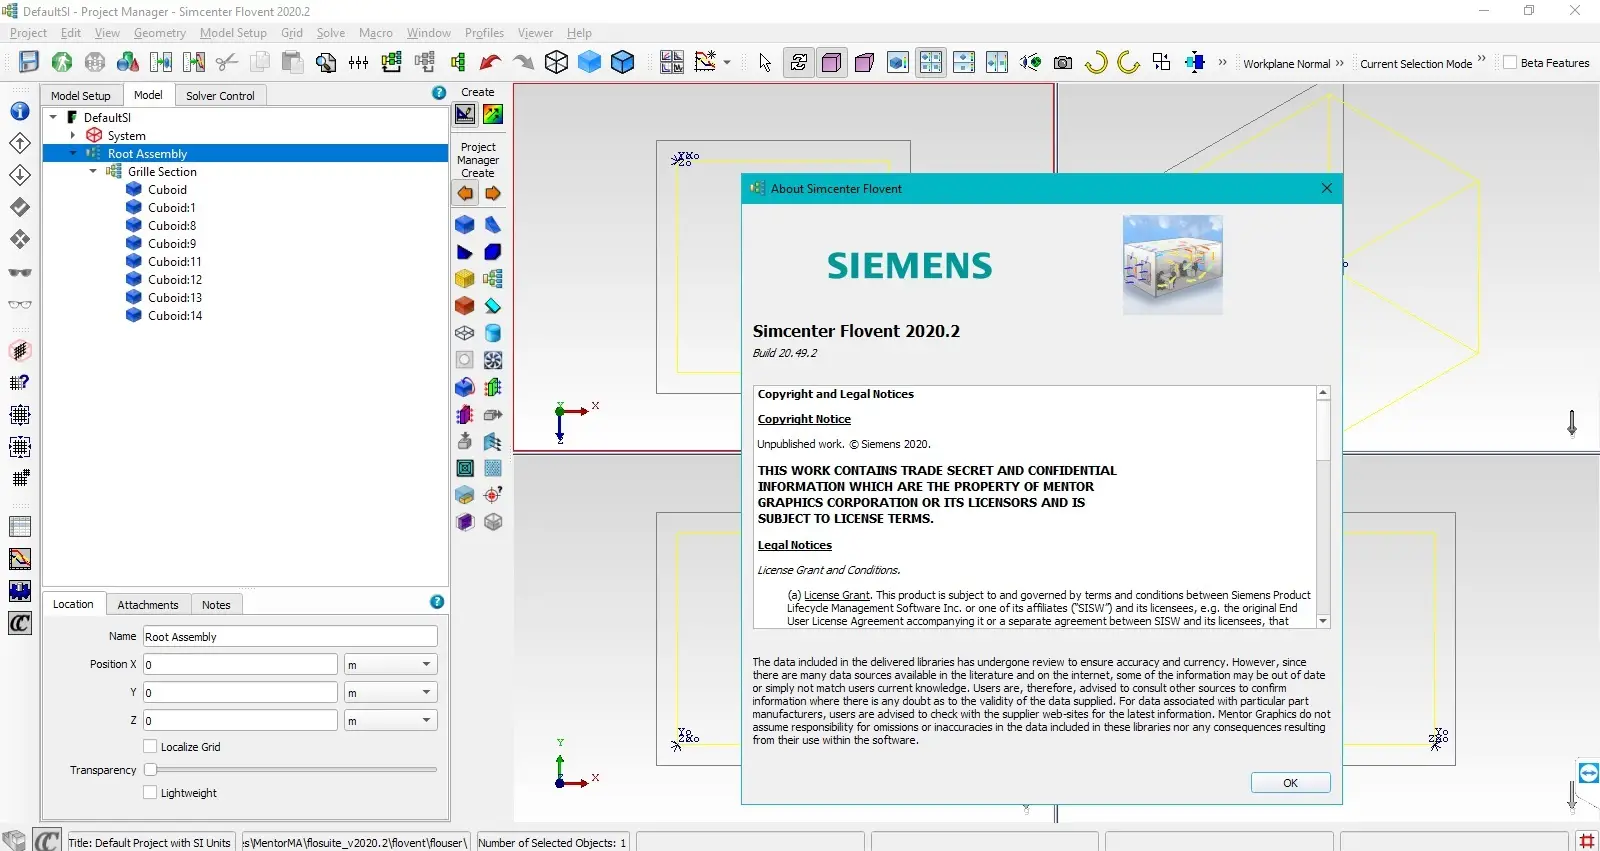This screenshot has height=851, width=1600.
Task: Click the Siemens product thumbnail image
Action: (1172, 265)
